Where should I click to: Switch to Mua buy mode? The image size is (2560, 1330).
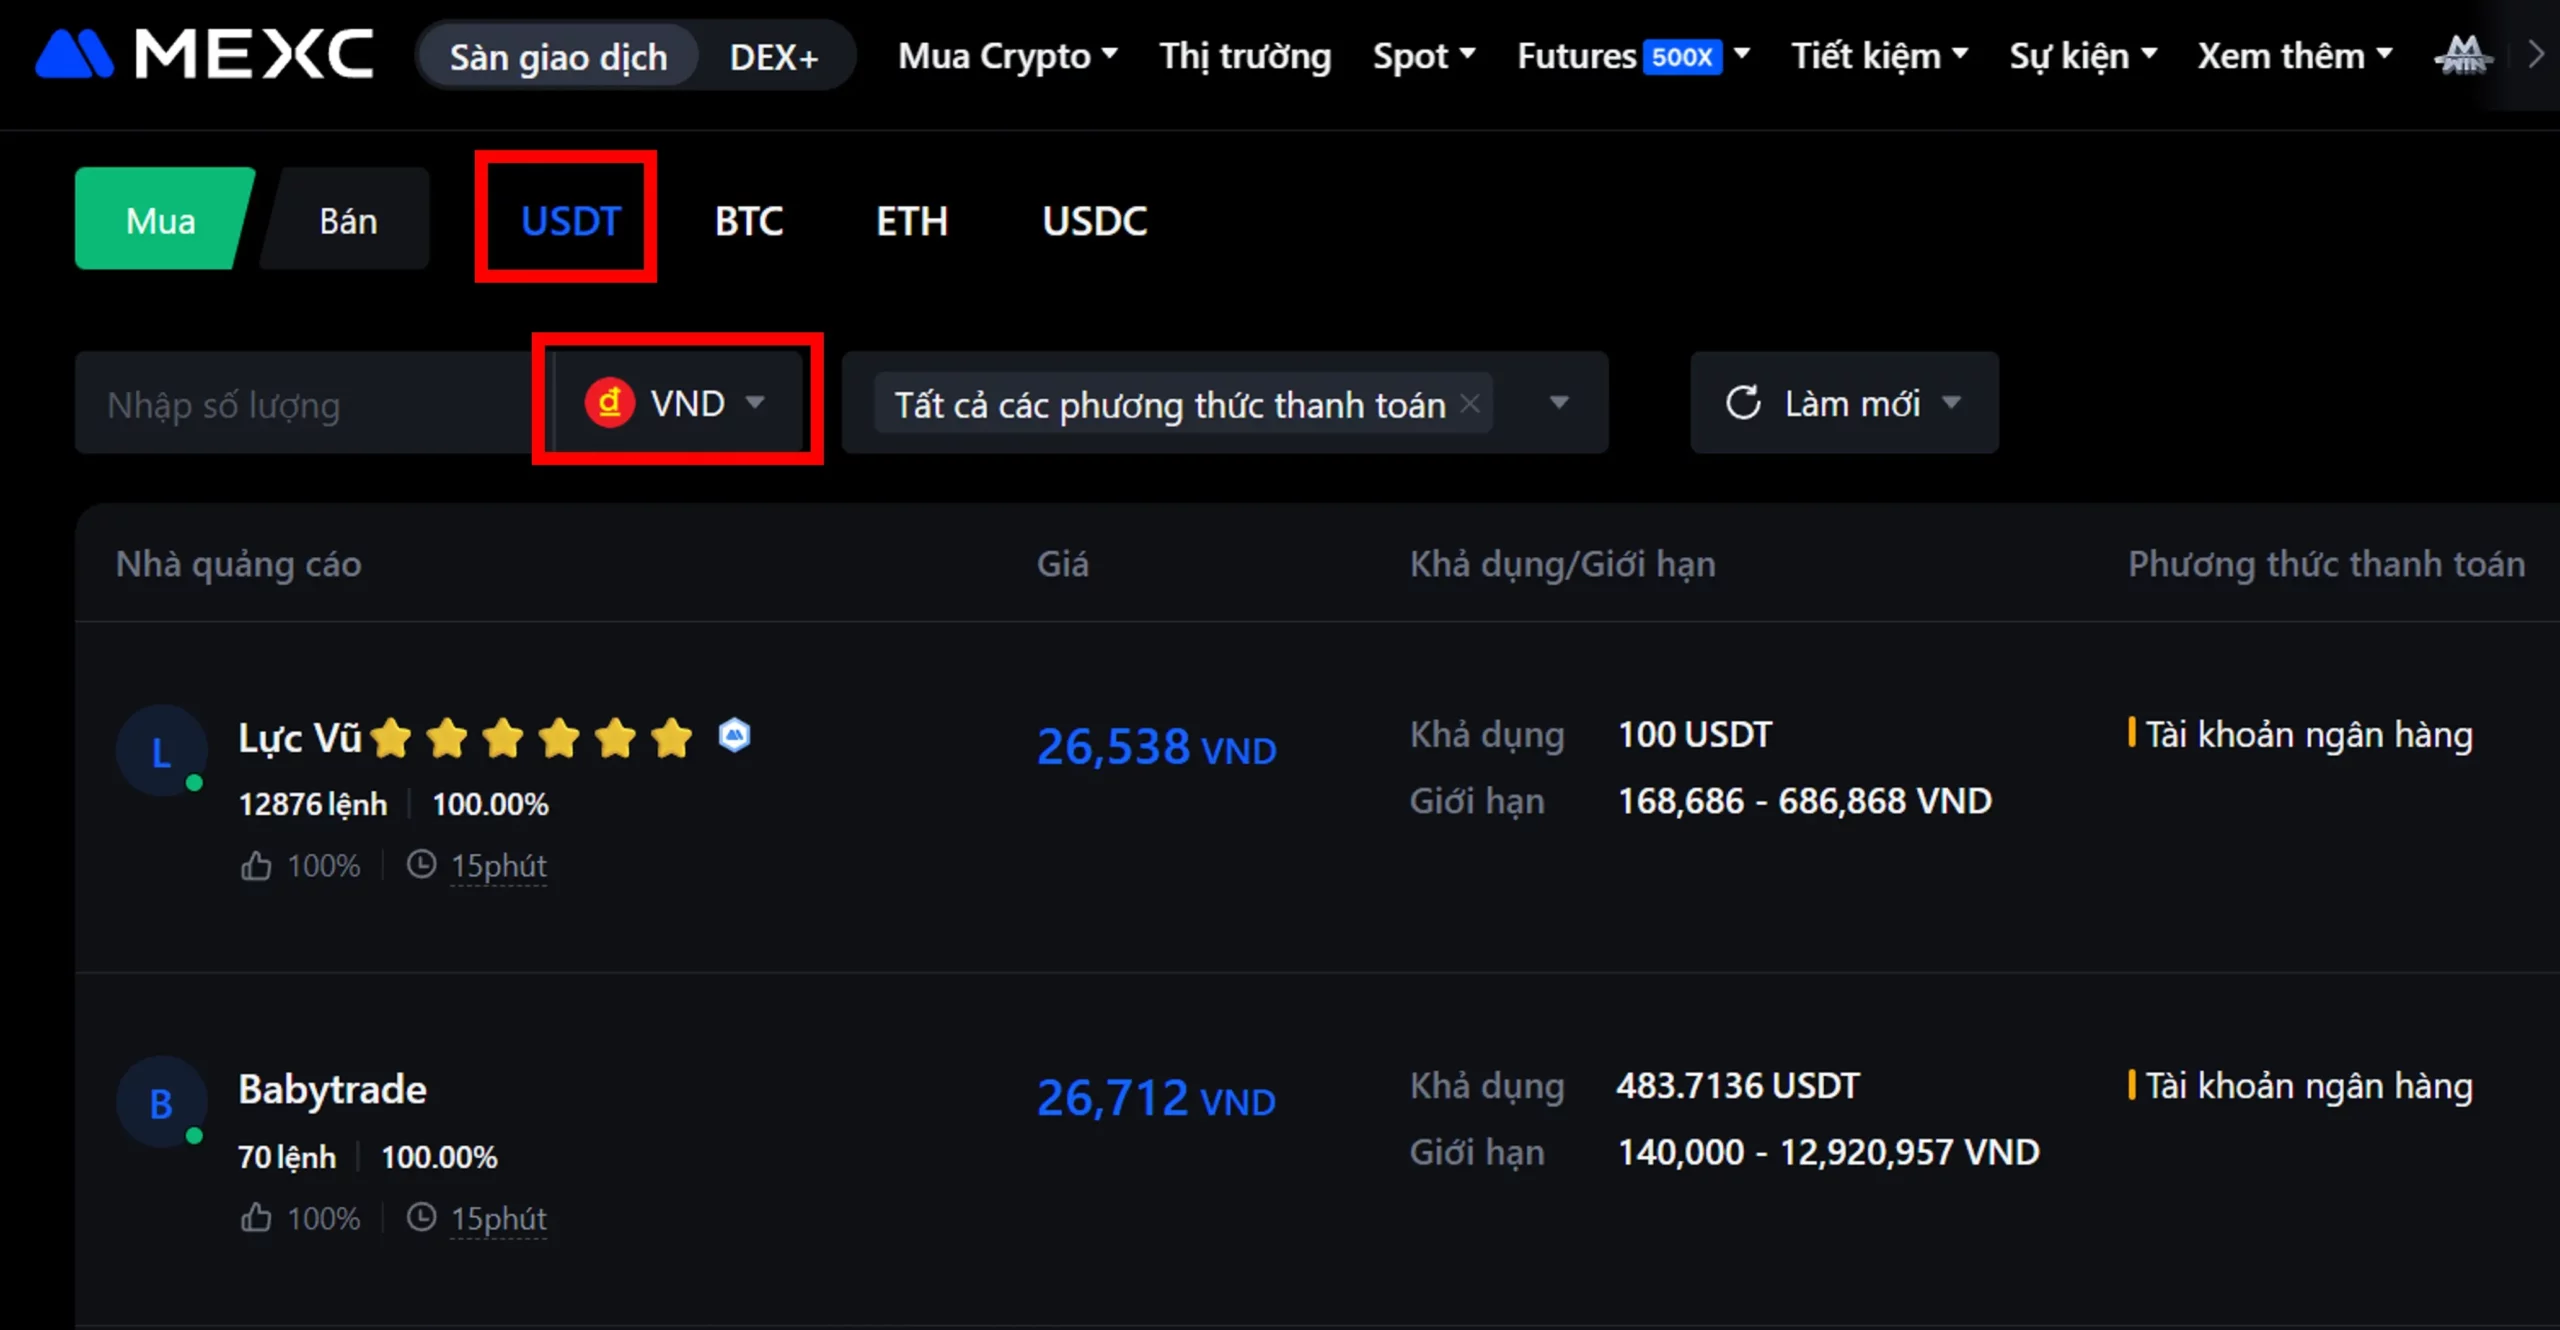161,219
